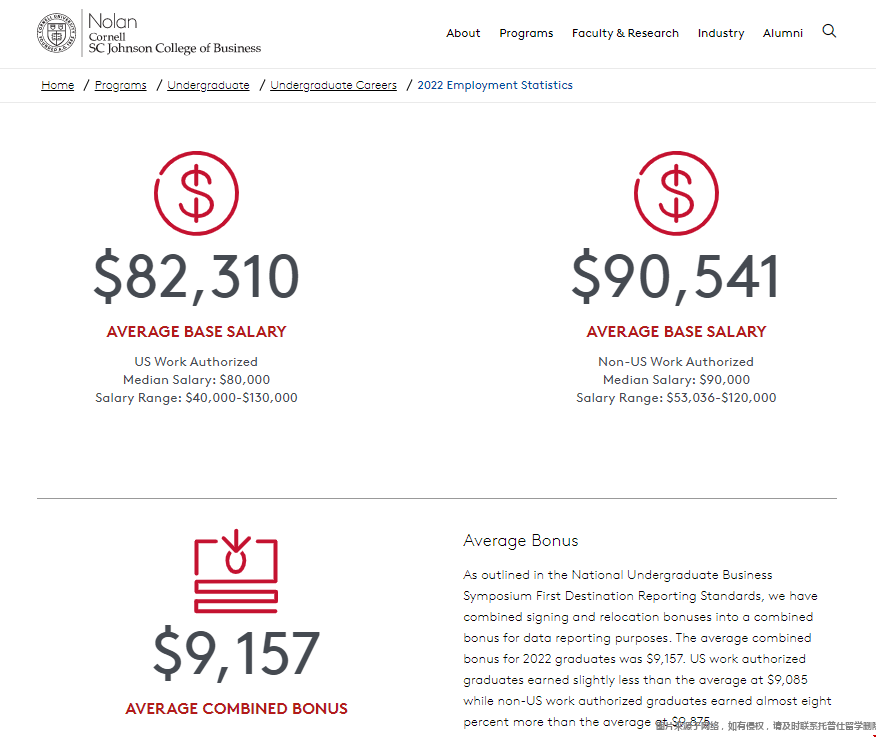Click the $9,157 bonus figure

[236, 654]
